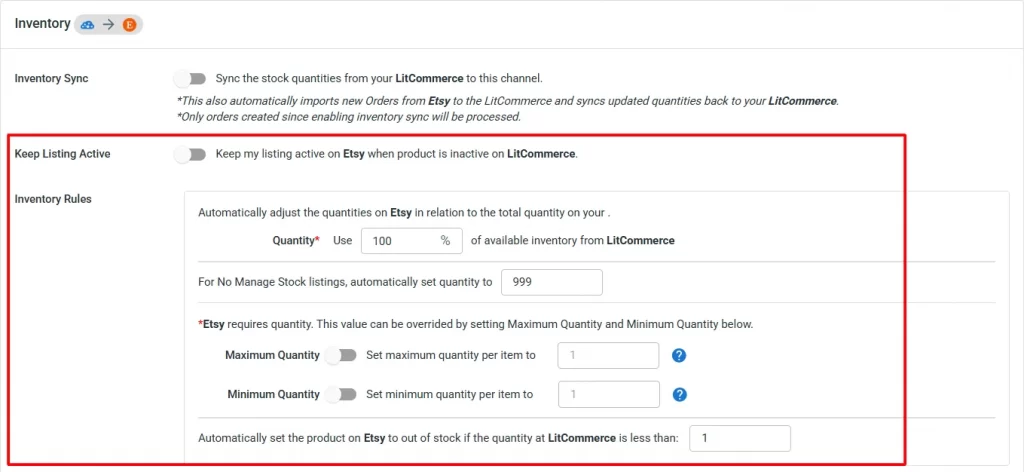This screenshot has height=472, width=1024.
Task: Click the "Maximum Quantity" label
Action: (272, 356)
